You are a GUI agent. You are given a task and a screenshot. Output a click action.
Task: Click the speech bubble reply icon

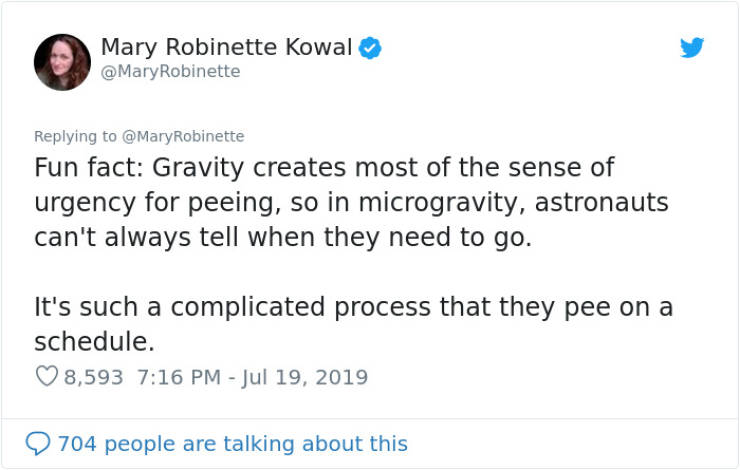click(38, 444)
